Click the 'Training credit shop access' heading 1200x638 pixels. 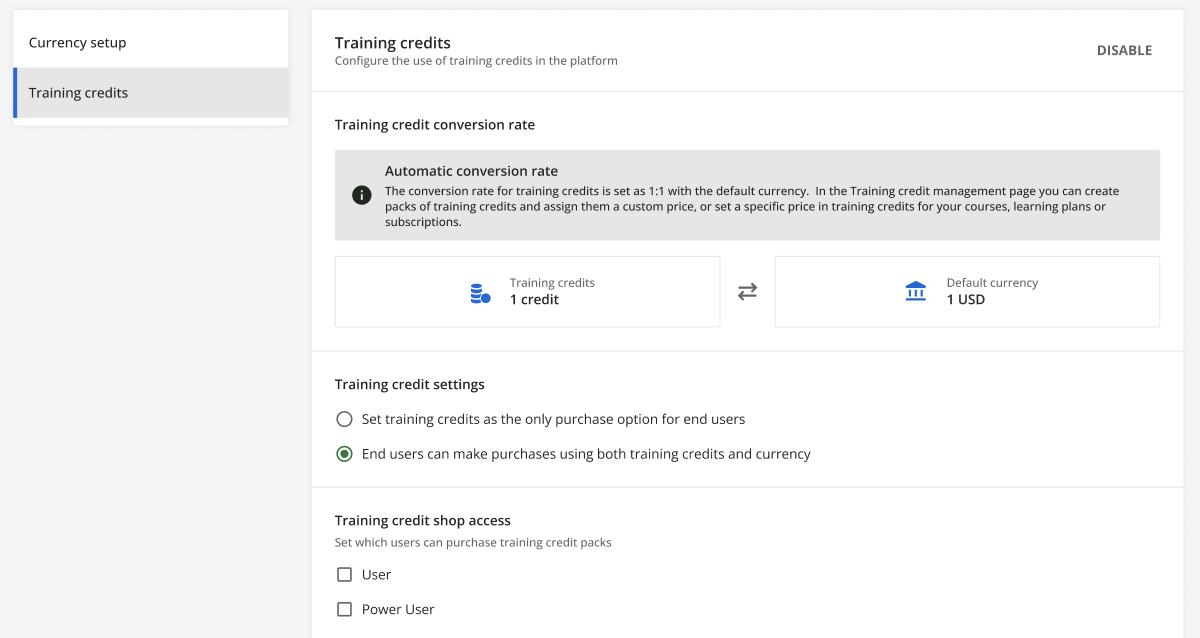coord(423,520)
